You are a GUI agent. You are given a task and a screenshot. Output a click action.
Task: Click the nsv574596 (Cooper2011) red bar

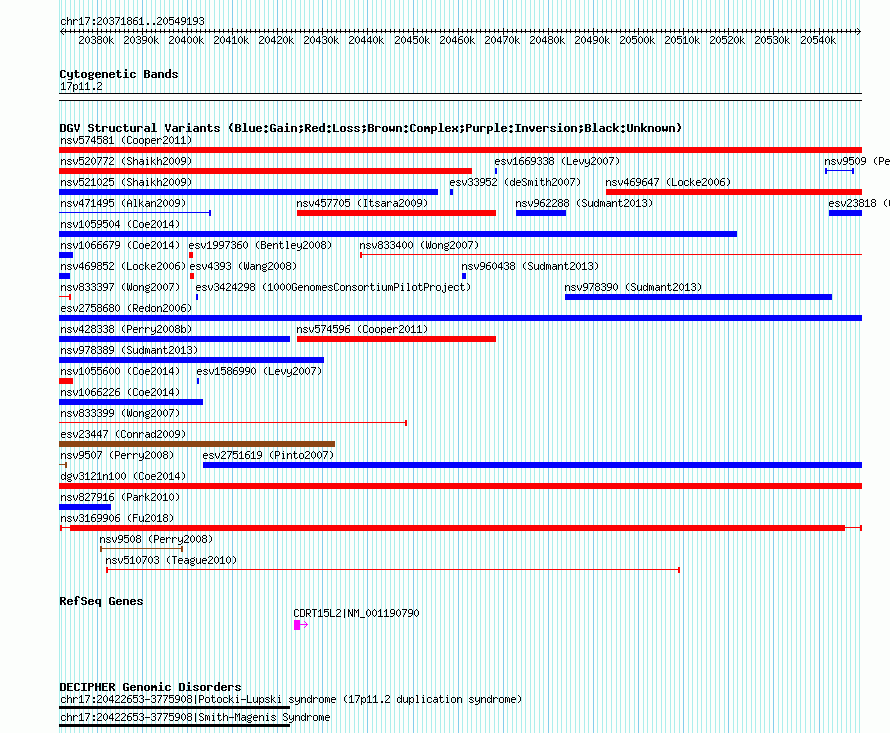396,339
